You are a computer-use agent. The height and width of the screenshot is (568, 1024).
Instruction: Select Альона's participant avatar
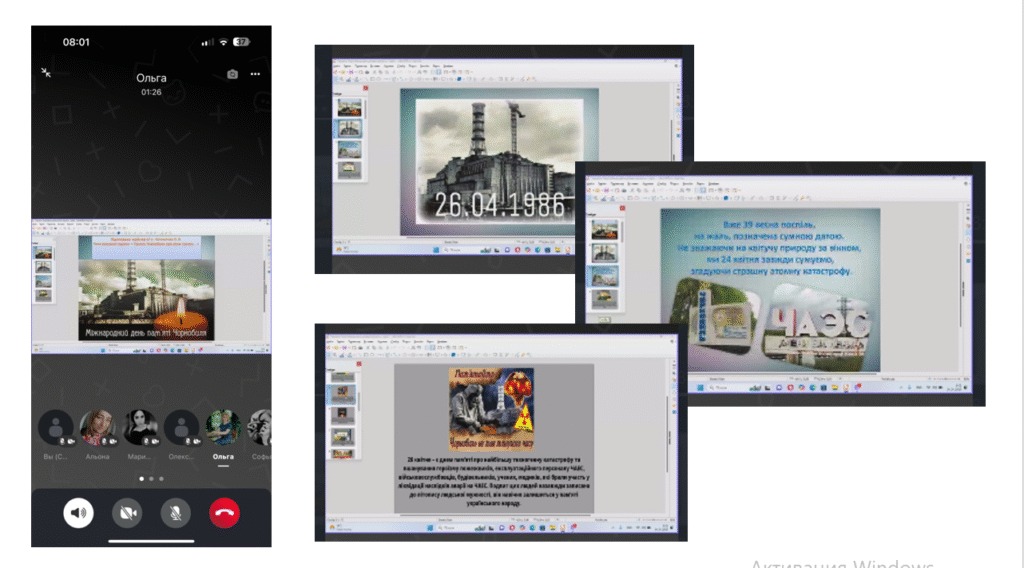click(x=97, y=427)
